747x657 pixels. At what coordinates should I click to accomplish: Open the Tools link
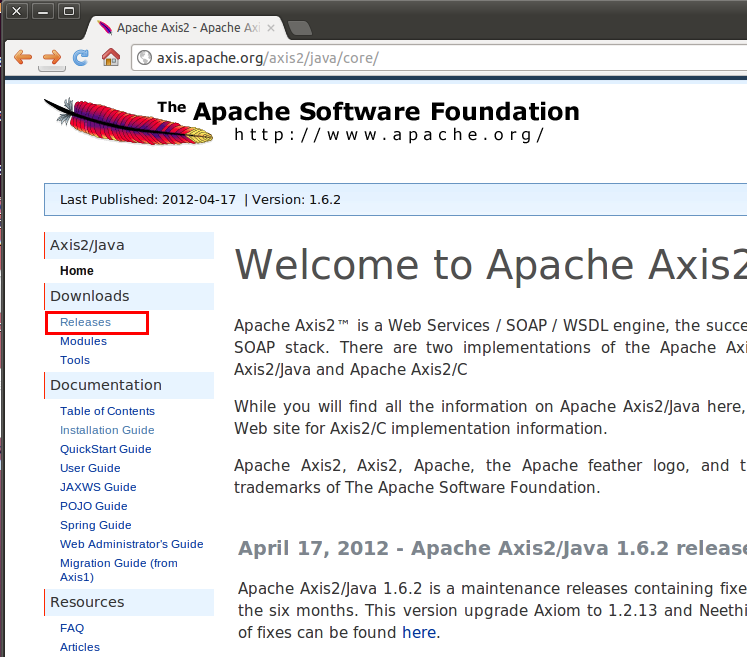pos(75,360)
